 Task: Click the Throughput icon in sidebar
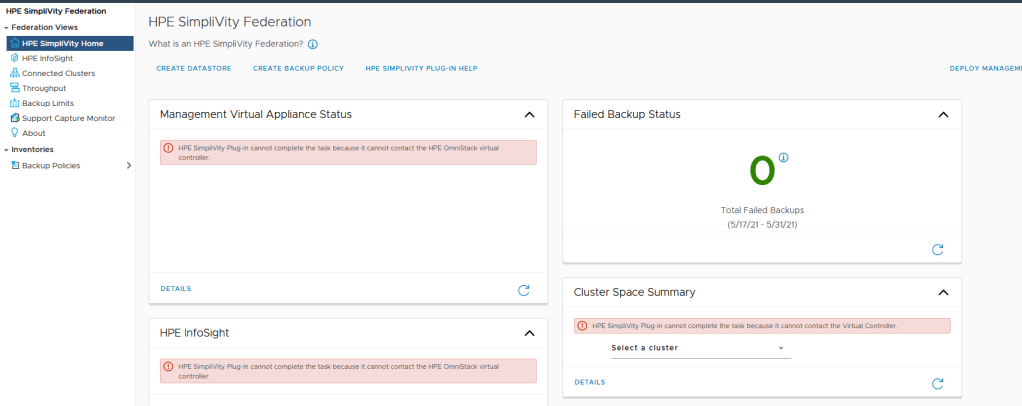(14, 88)
